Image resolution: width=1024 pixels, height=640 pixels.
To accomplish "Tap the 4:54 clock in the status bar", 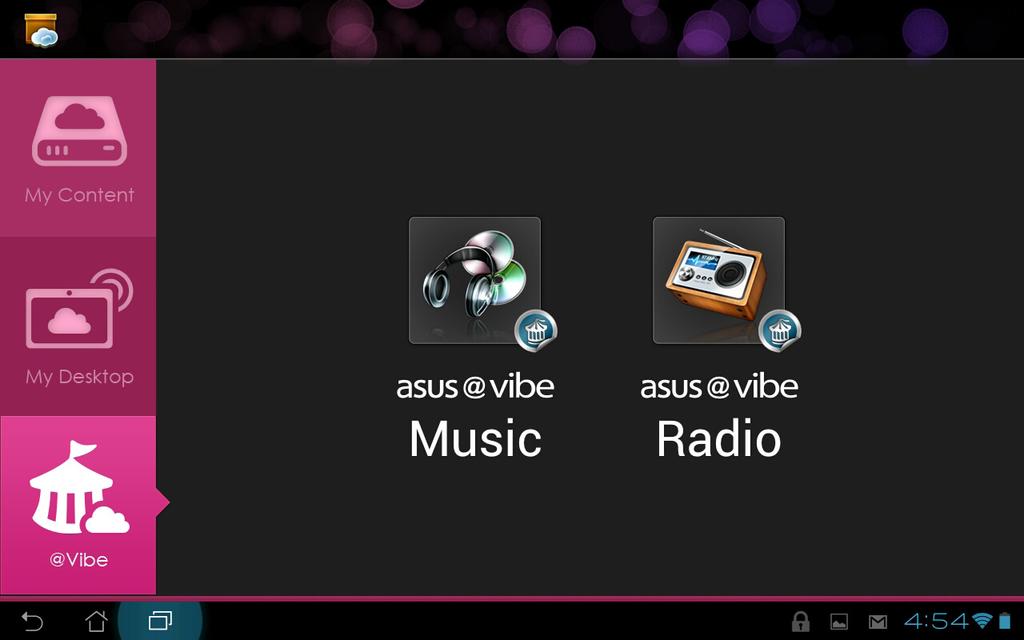I will pyautogui.click(x=936, y=621).
